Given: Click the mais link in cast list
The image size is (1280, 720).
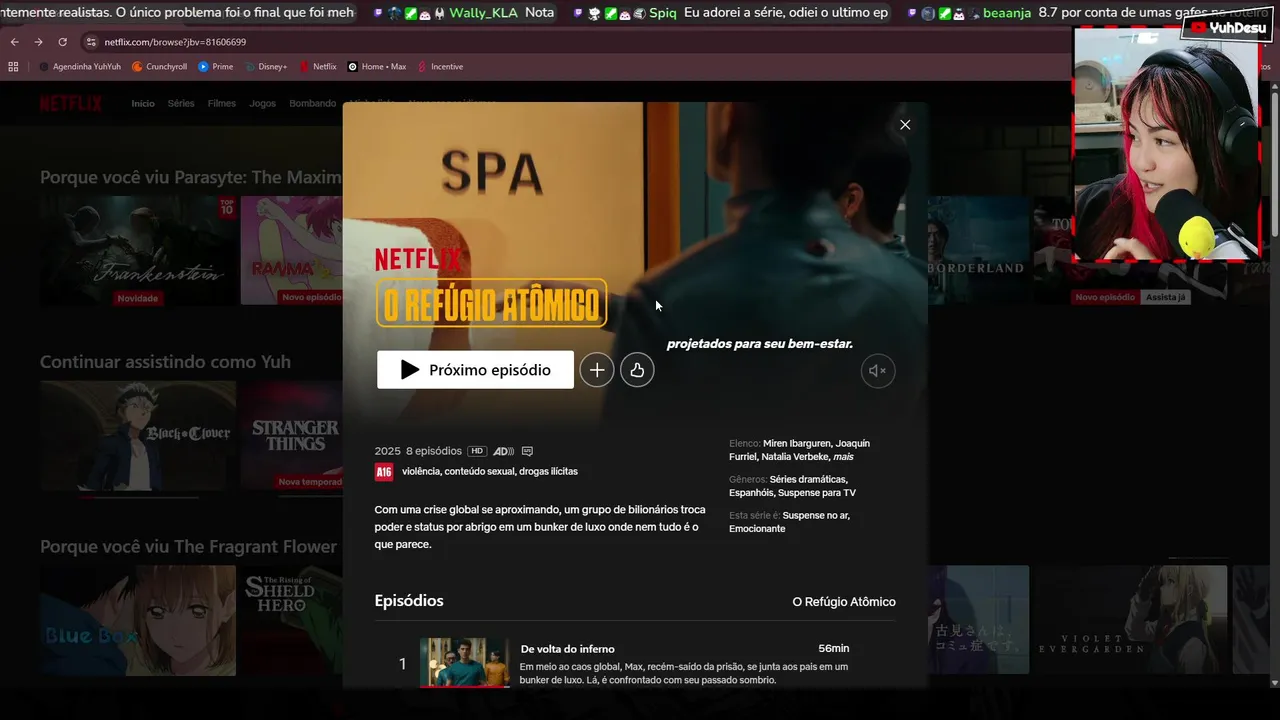Looking at the screenshot, I should tap(843, 457).
